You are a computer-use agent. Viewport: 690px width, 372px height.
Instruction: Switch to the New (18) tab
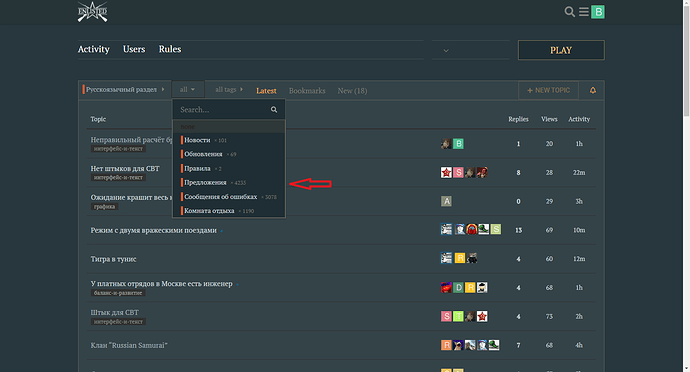click(x=352, y=91)
